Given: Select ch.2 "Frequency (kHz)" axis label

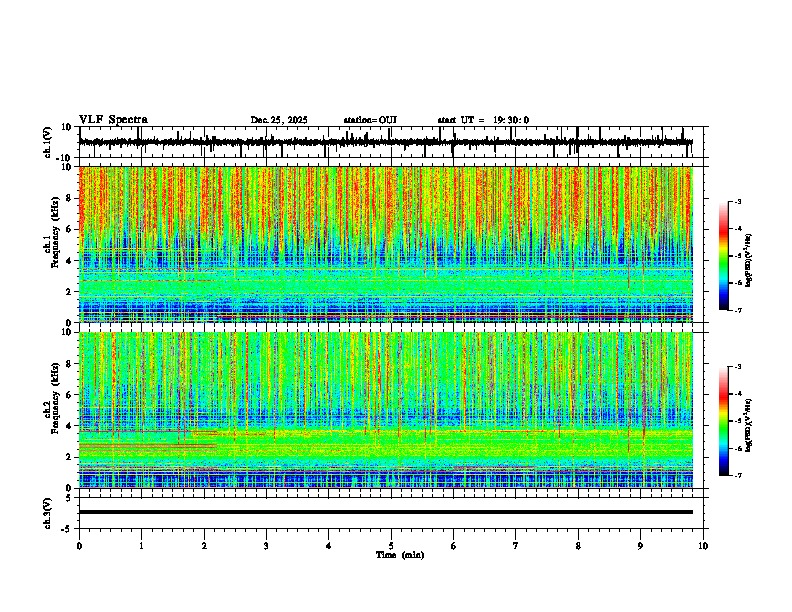Looking at the screenshot, I should pyautogui.click(x=56, y=398).
